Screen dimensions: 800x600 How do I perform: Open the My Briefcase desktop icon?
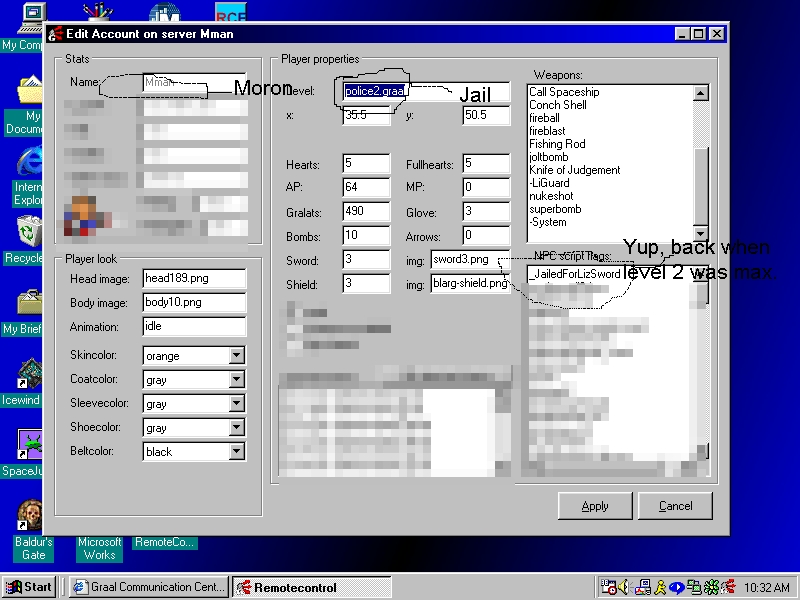pos(27,303)
